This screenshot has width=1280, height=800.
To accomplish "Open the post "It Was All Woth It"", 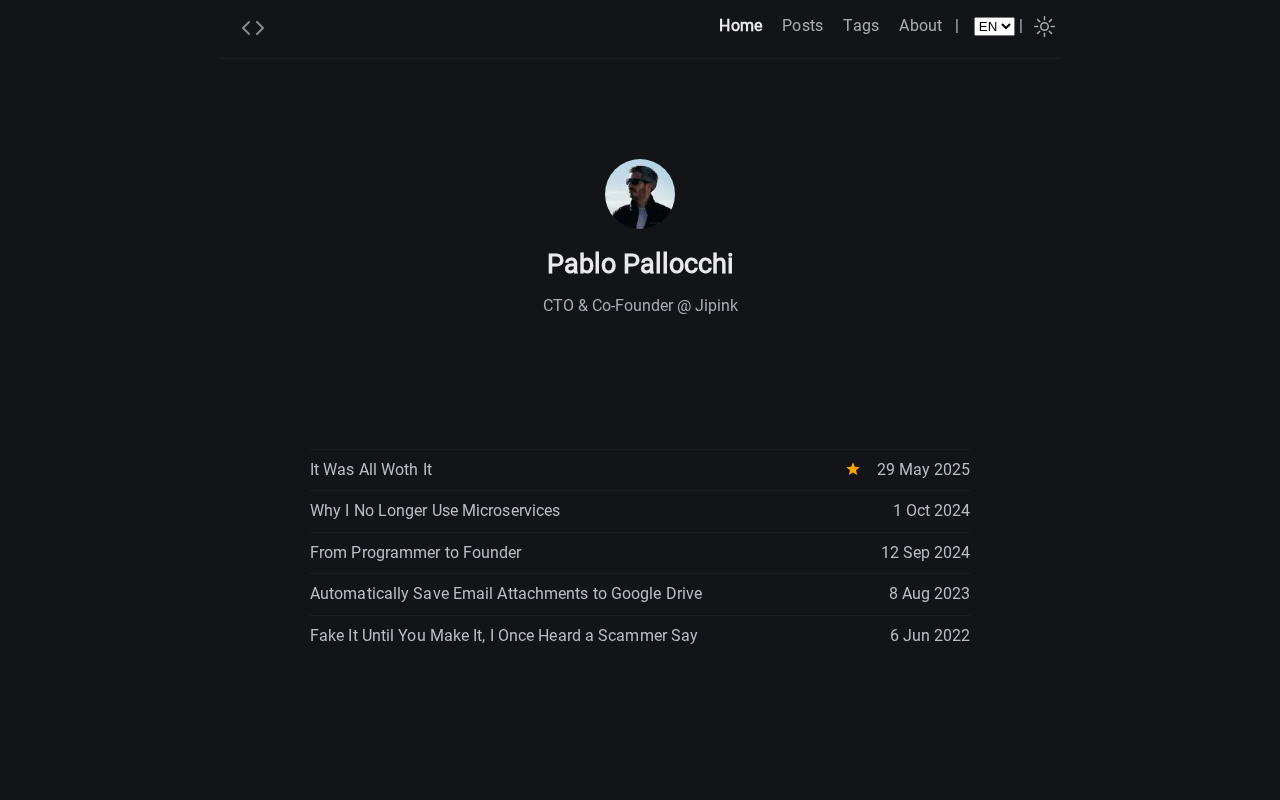I will 371,470.
